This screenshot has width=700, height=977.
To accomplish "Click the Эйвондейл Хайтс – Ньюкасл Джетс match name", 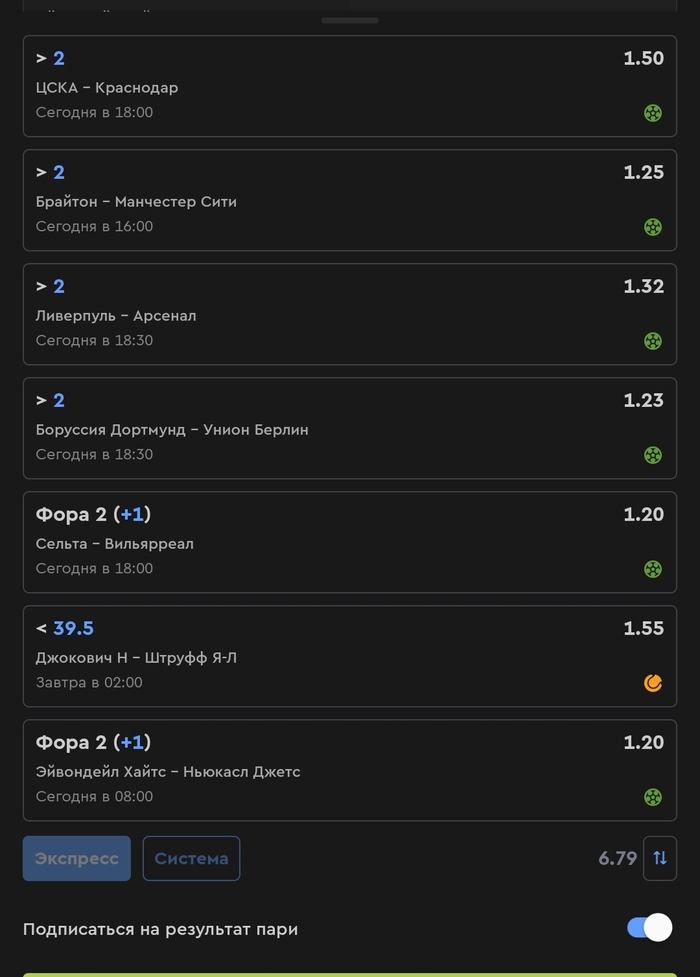I will [168, 771].
